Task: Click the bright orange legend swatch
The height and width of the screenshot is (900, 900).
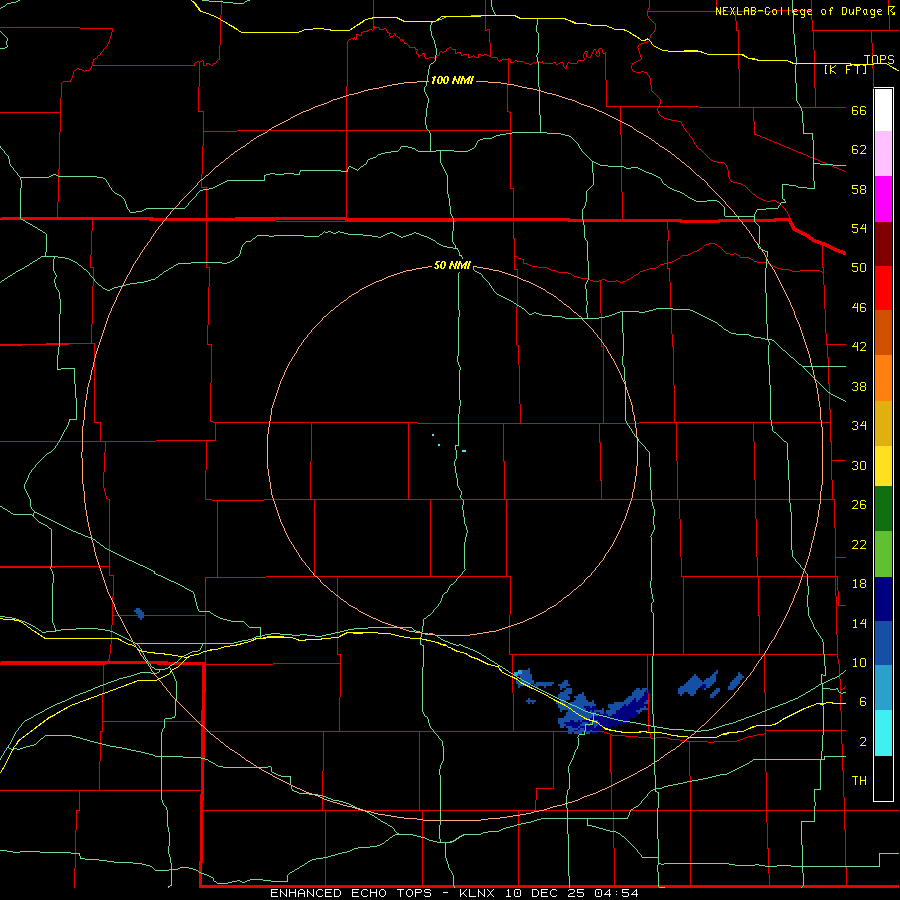Action: pyautogui.click(x=883, y=378)
